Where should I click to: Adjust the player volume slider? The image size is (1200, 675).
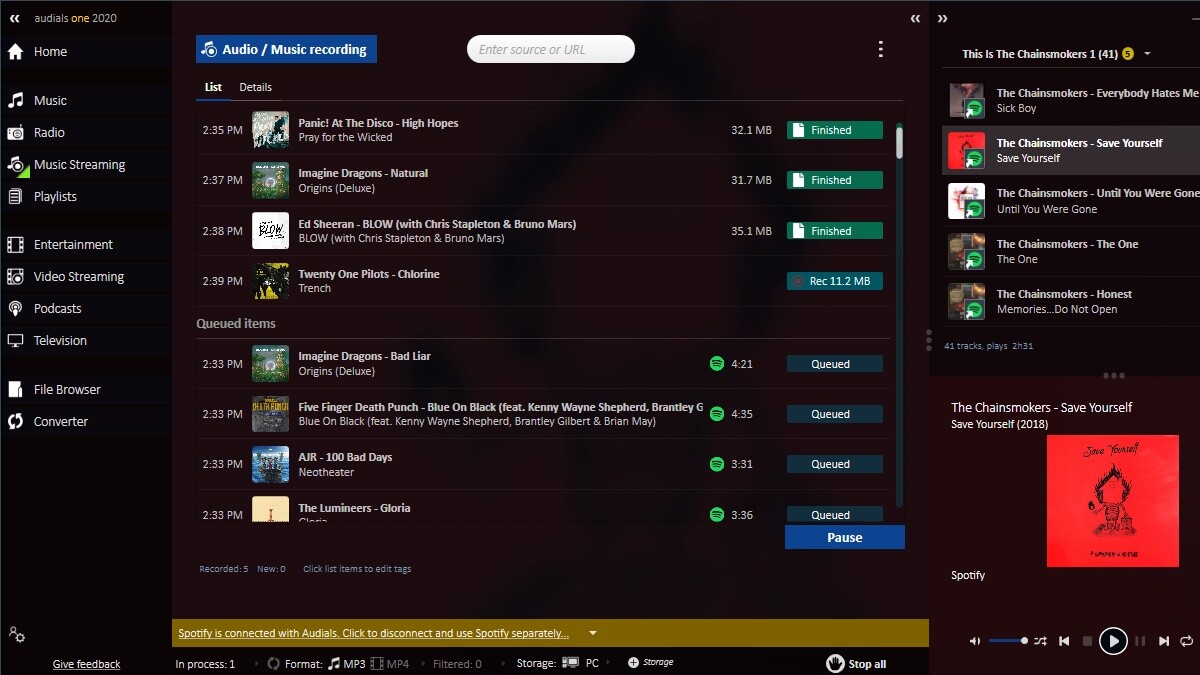tap(1008, 641)
